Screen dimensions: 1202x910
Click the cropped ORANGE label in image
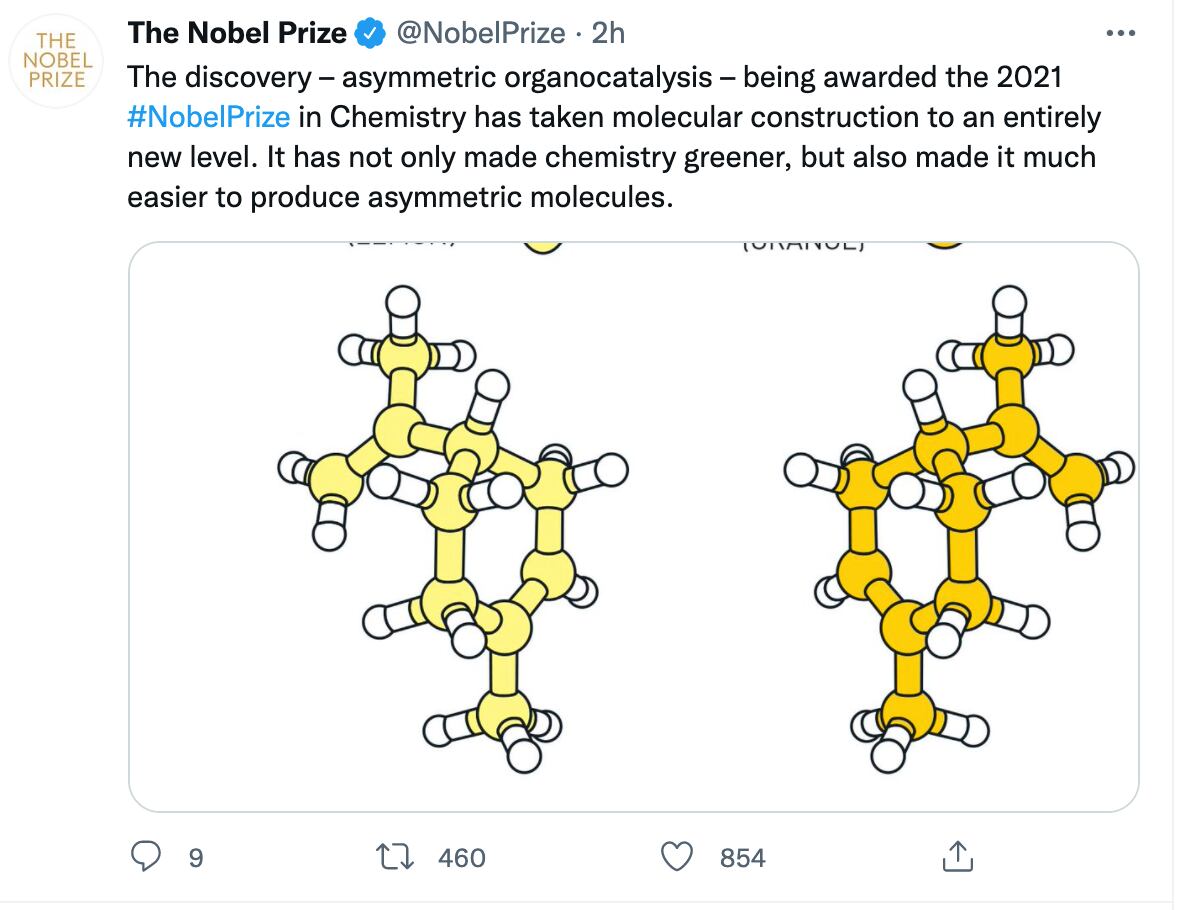point(803,246)
